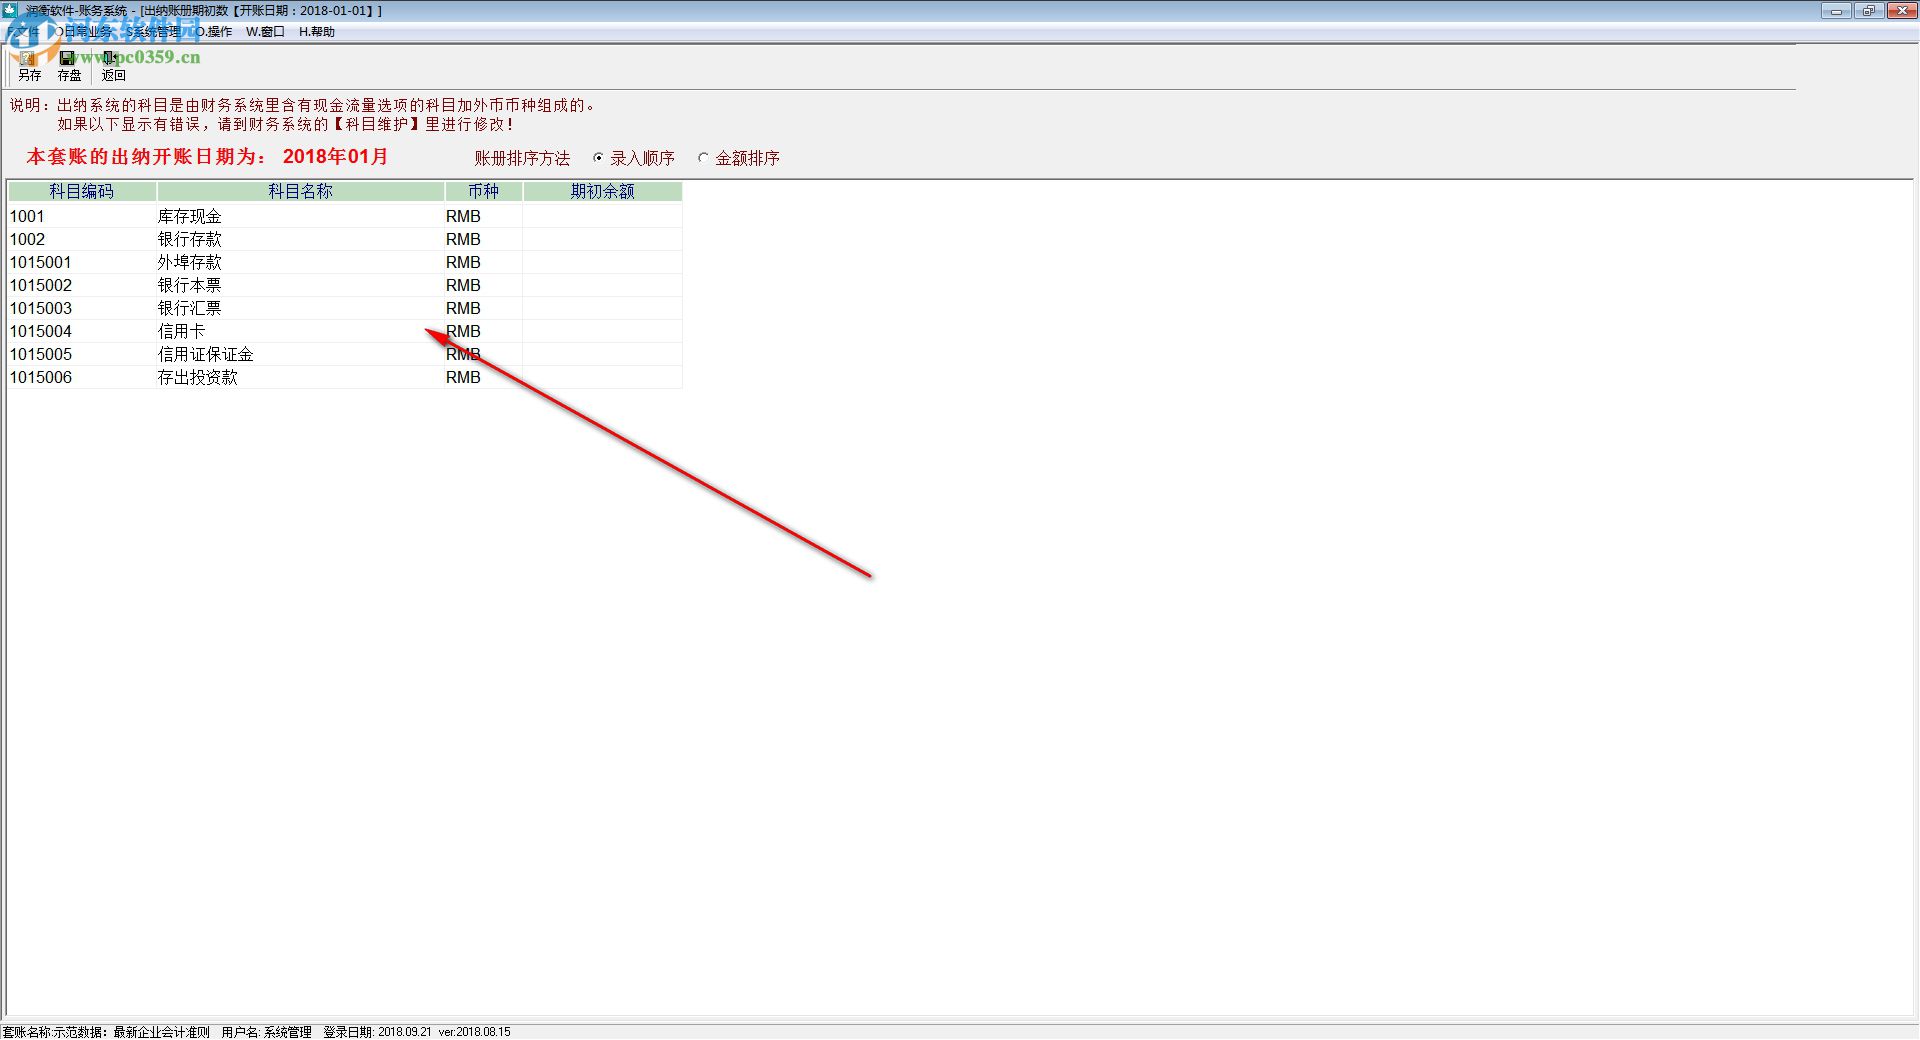
Task: Click the 账册排序方法 label
Action: (x=522, y=158)
